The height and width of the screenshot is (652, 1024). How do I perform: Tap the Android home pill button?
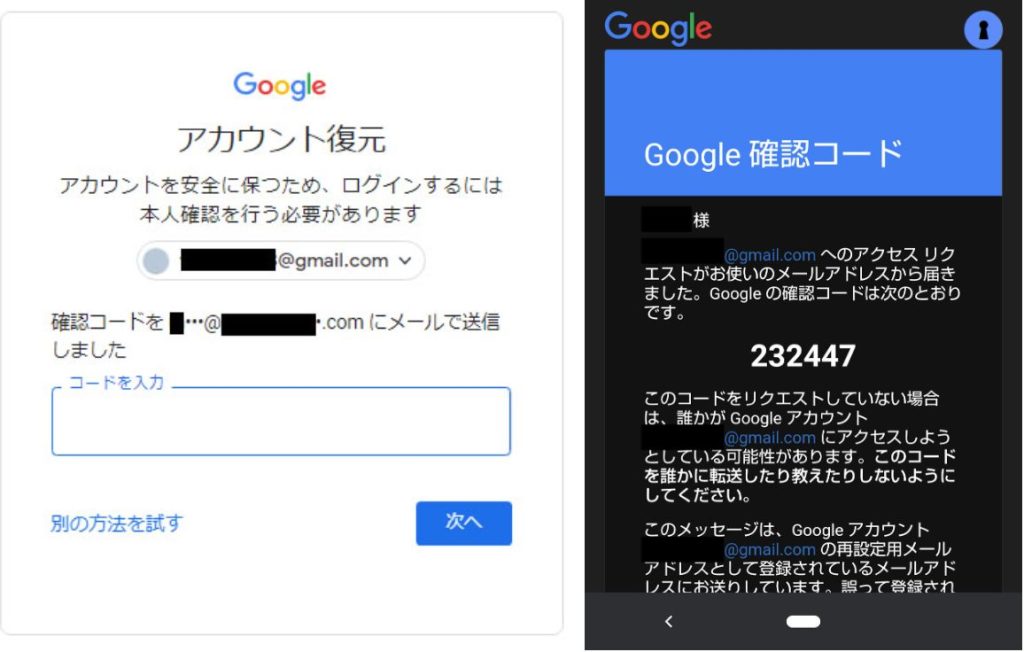click(x=803, y=621)
